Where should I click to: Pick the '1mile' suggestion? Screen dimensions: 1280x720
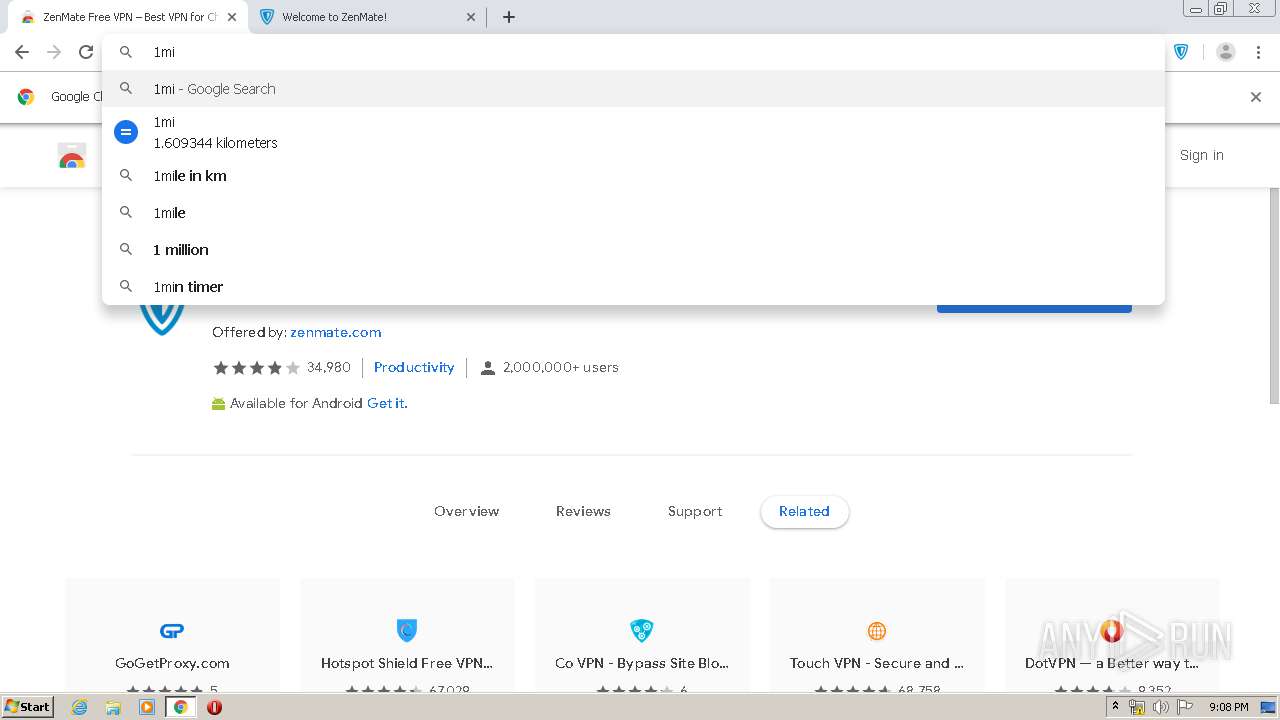(x=633, y=213)
